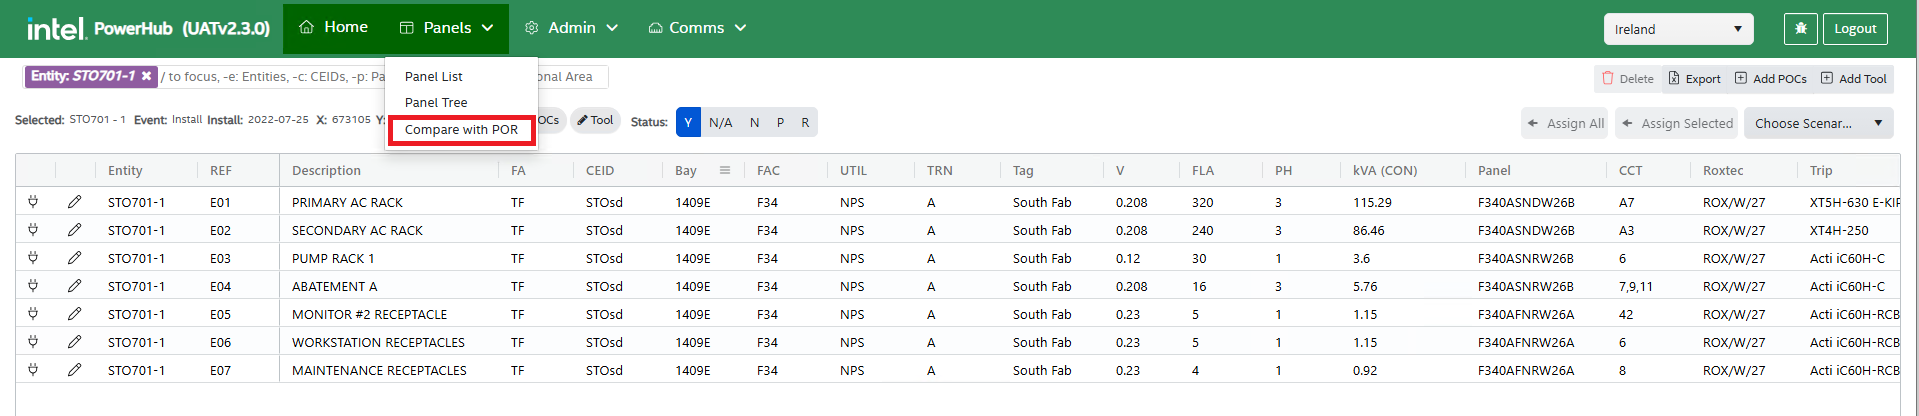Select Compare with POR menu item
The height and width of the screenshot is (416, 1919).
(461, 130)
